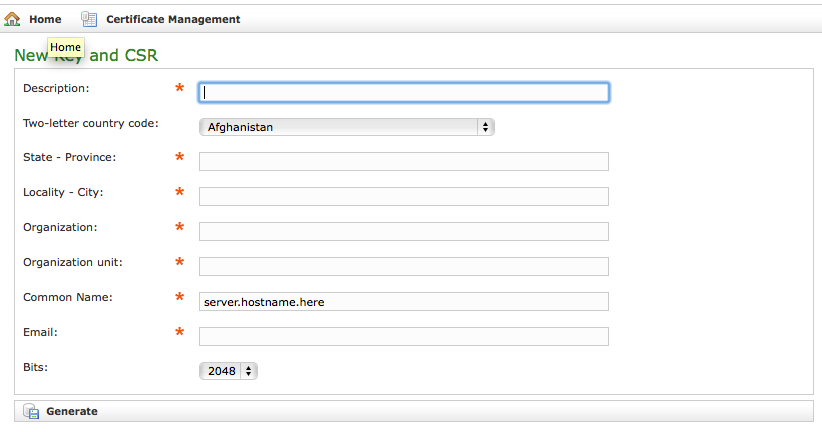Image resolution: width=822 pixels, height=432 pixels.
Task: Click the "Description:" field label
Action: (x=56, y=88)
